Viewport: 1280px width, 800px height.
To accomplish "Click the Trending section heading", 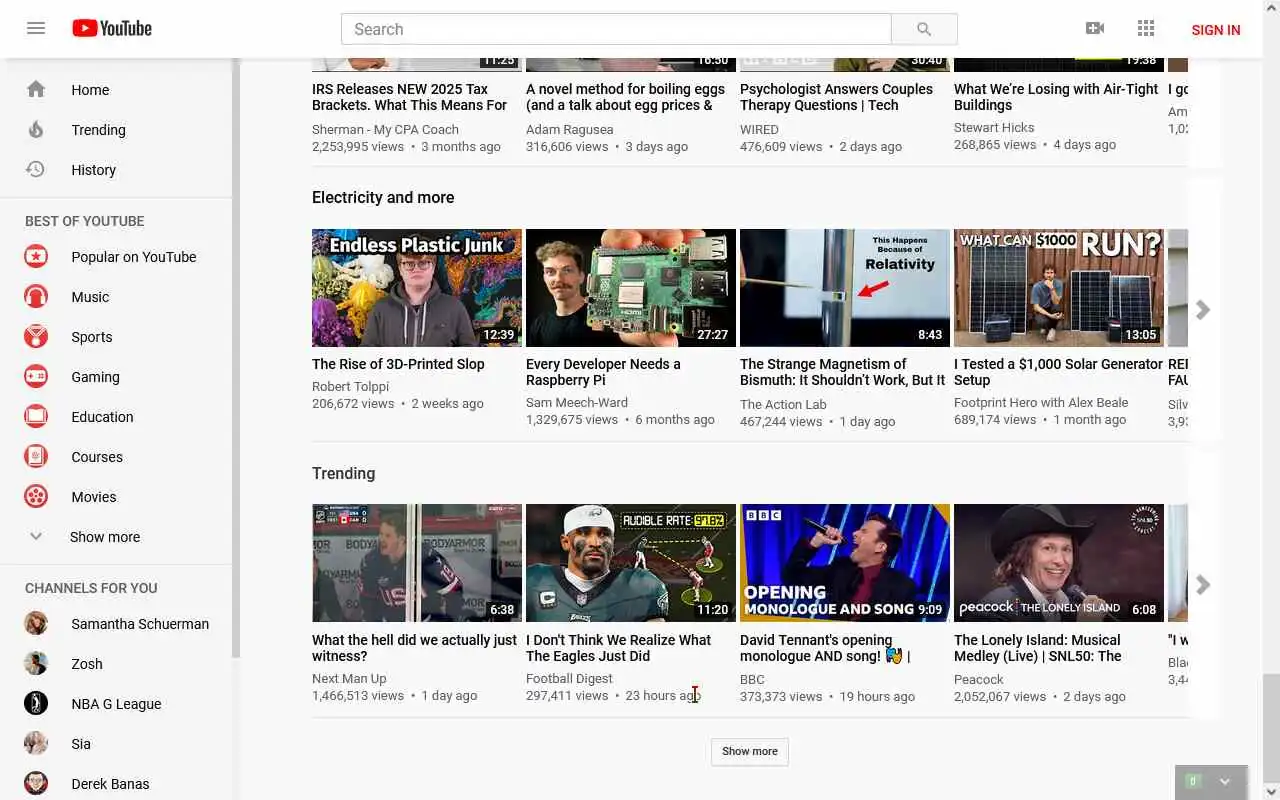I will pyautogui.click(x=343, y=473).
